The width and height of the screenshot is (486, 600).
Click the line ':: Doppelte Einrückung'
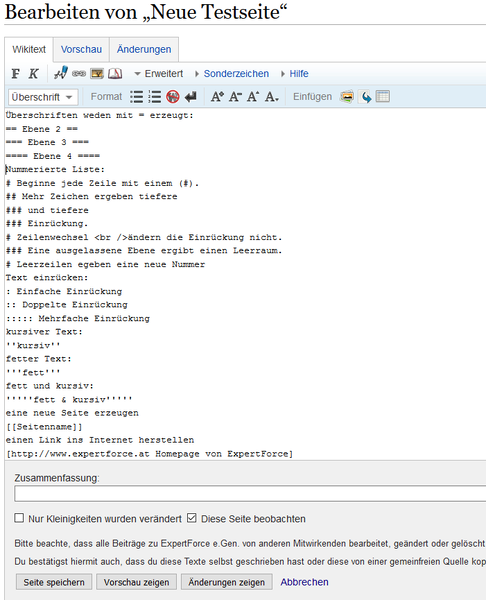pyautogui.click(x=67, y=305)
